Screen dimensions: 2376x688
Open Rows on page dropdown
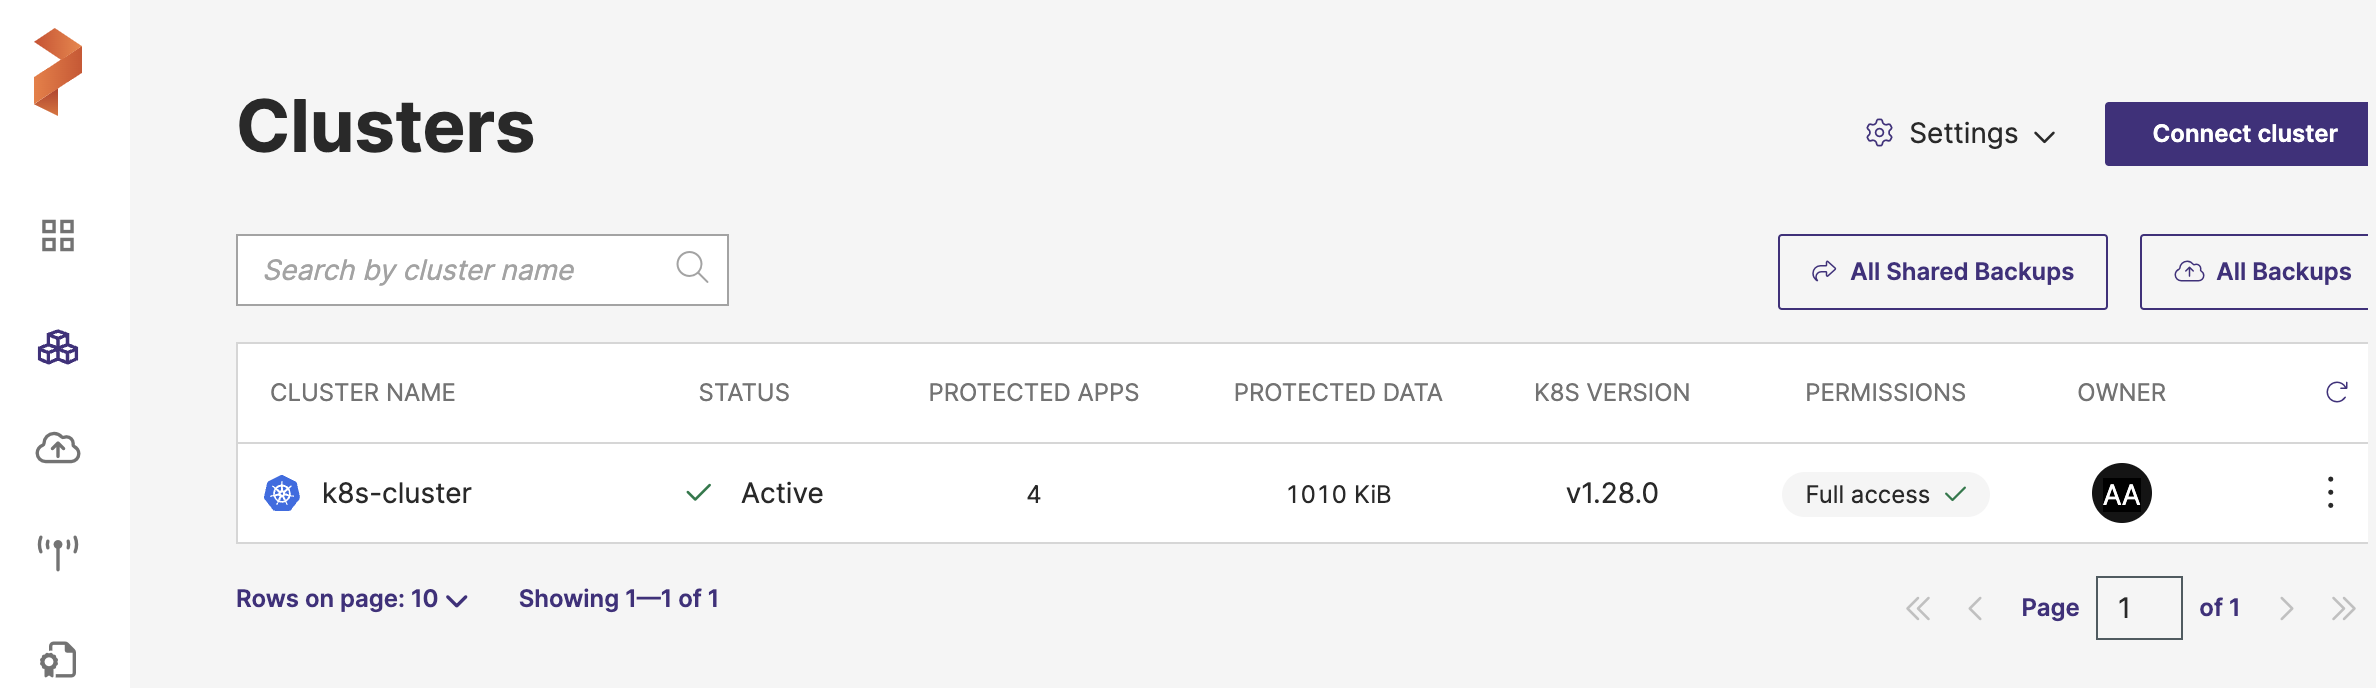click(x=352, y=599)
